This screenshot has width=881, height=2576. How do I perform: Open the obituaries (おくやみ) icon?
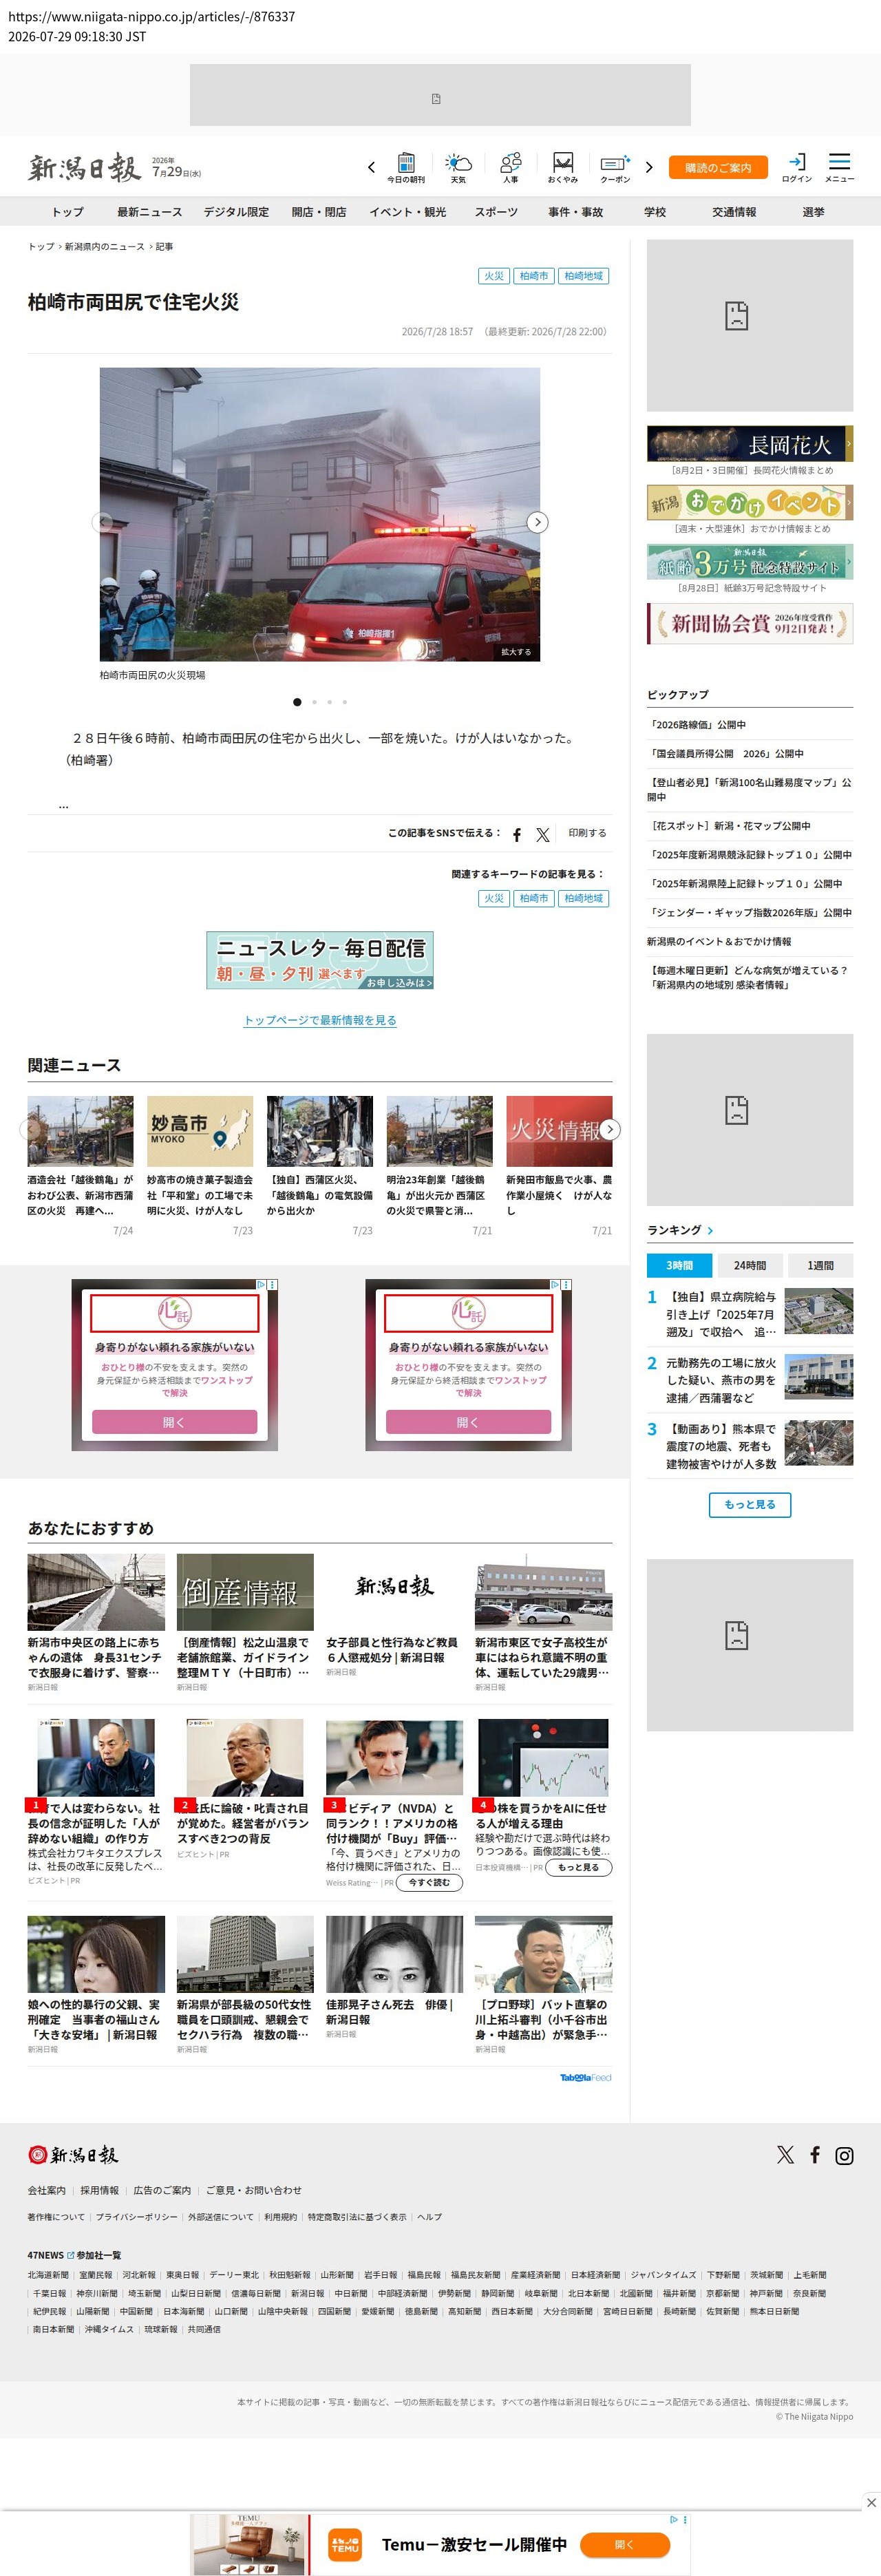(563, 167)
